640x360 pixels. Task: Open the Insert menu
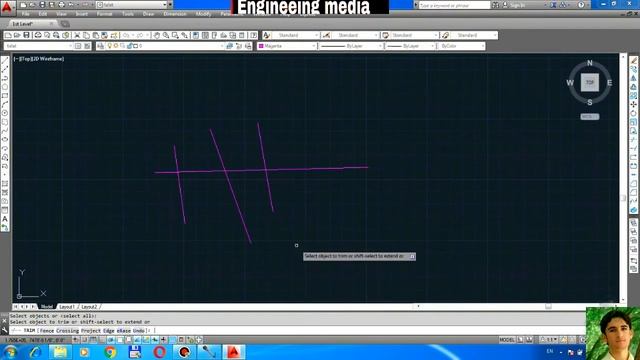point(82,14)
